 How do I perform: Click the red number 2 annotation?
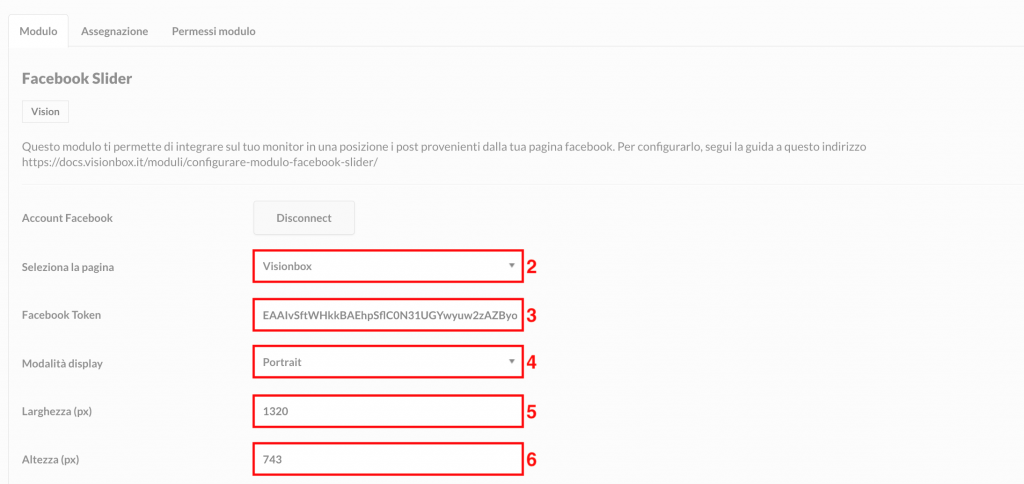click(532, 266)
